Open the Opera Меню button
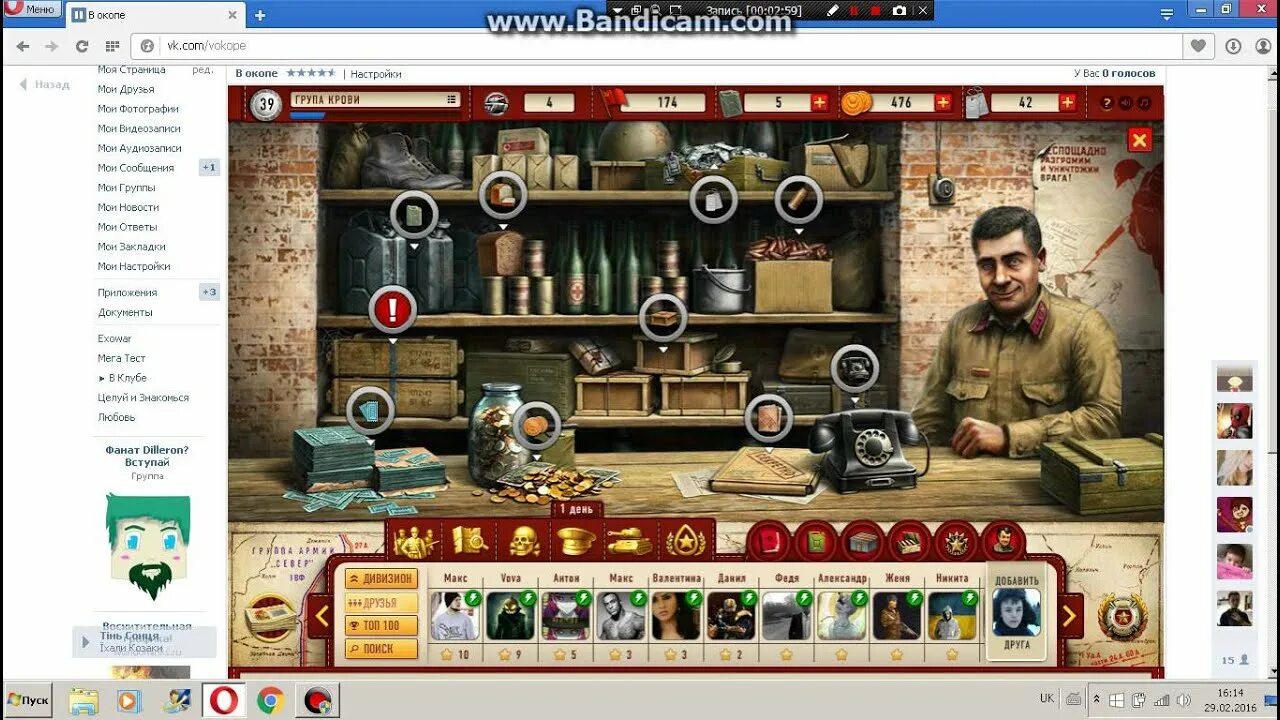This screenshot has height=720, width=1280. tap(31, 9)
